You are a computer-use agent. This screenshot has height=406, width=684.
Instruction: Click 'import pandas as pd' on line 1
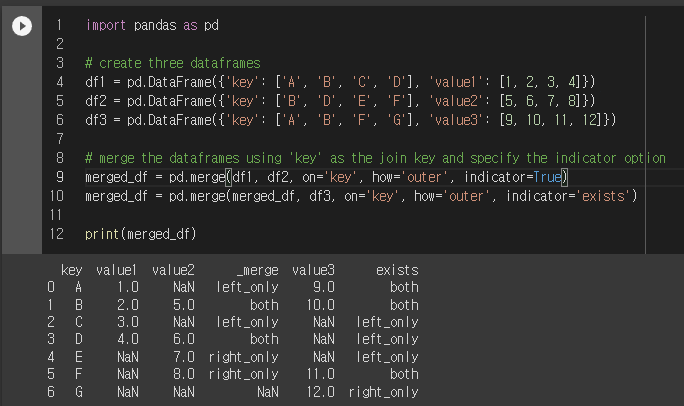152,25
